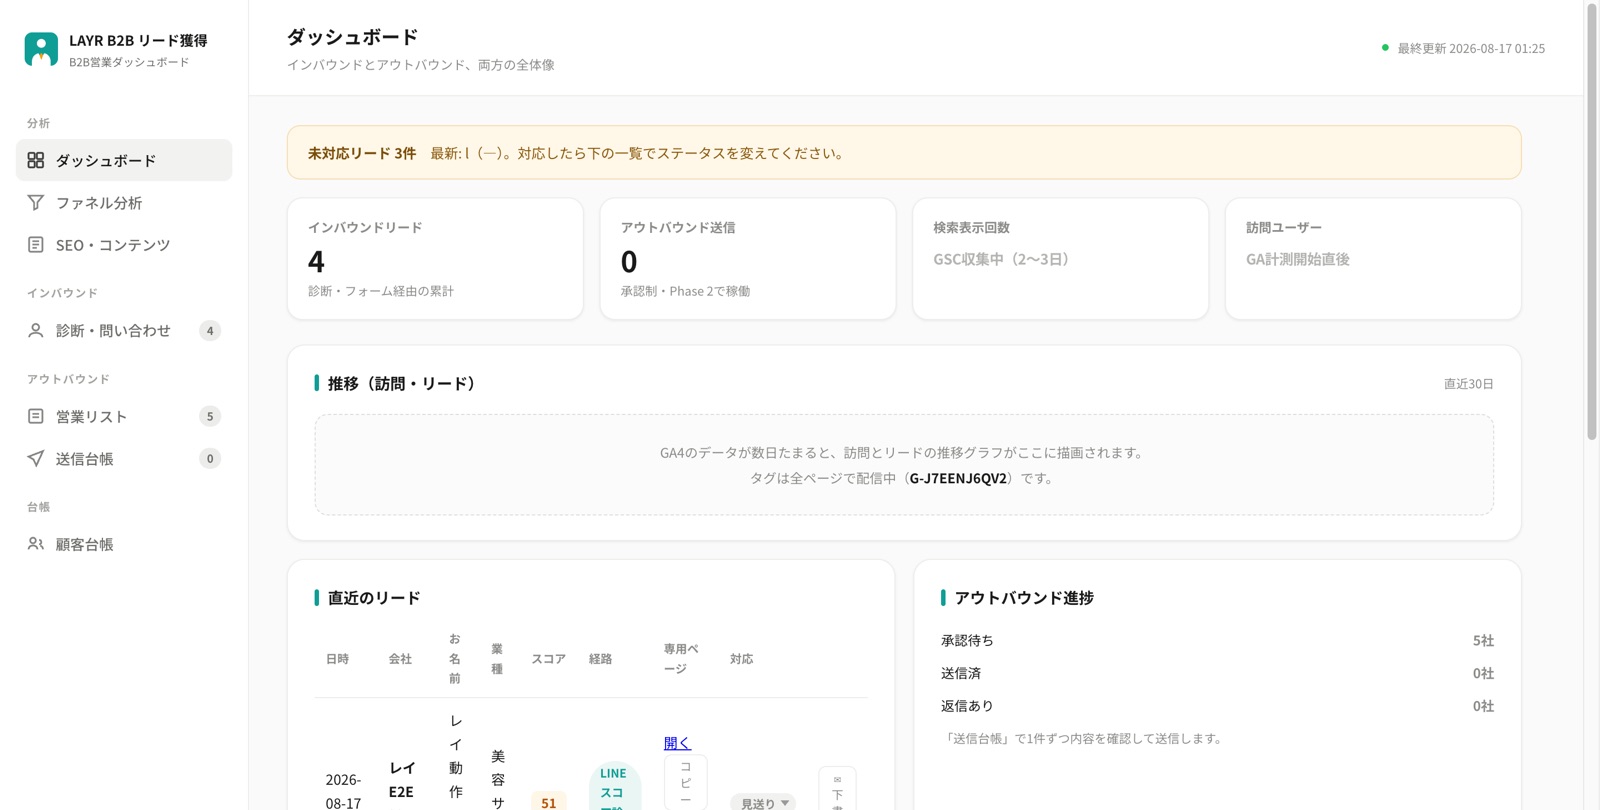Image resolution: width=1600 pixels, height=810 pixels.
Task: Click the badge 4 next to 診断・問い合わせ
Action: coord(210,330)
